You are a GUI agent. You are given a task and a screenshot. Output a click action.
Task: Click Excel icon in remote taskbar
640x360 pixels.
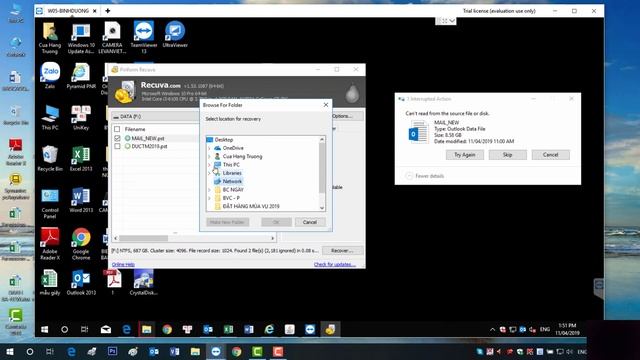[x=228, y=329]
